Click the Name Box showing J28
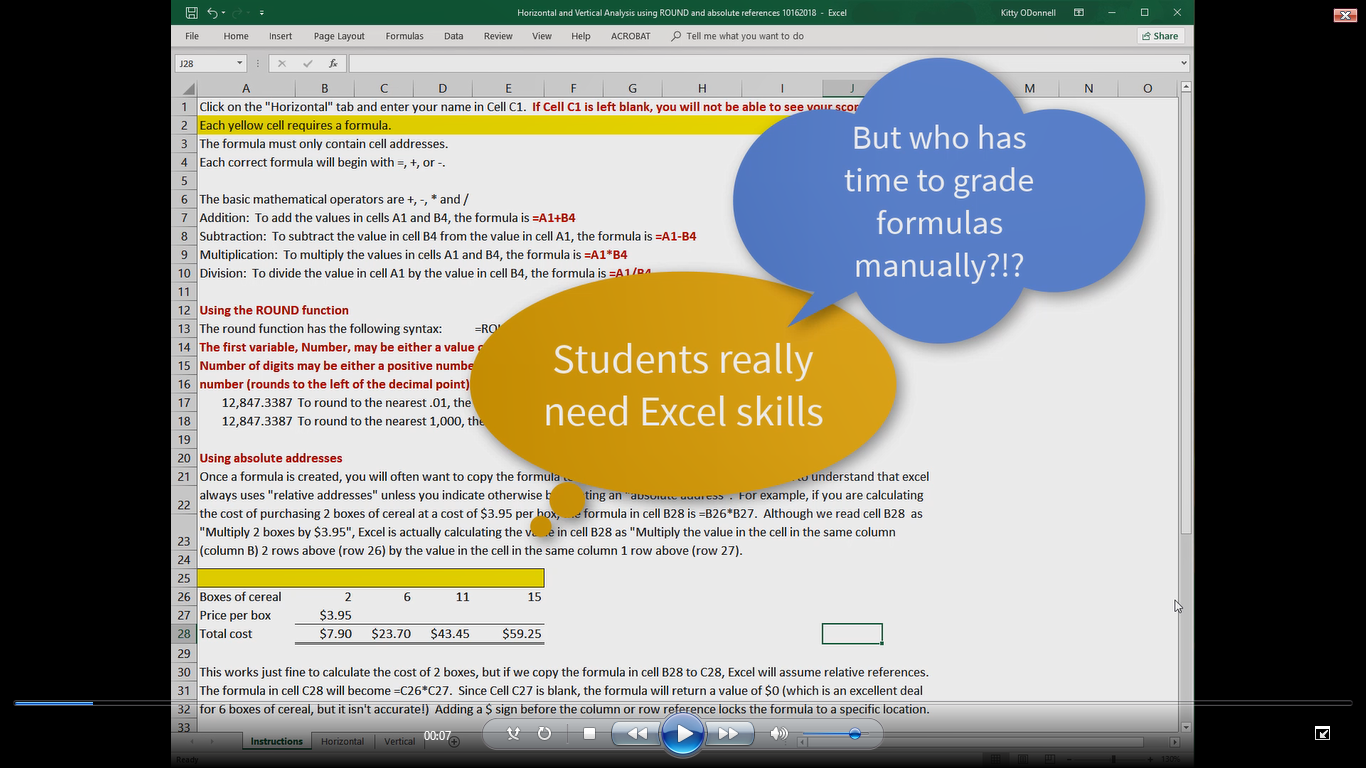Image resolution: width=1366 pixels, height=768 pixels. 205,63
